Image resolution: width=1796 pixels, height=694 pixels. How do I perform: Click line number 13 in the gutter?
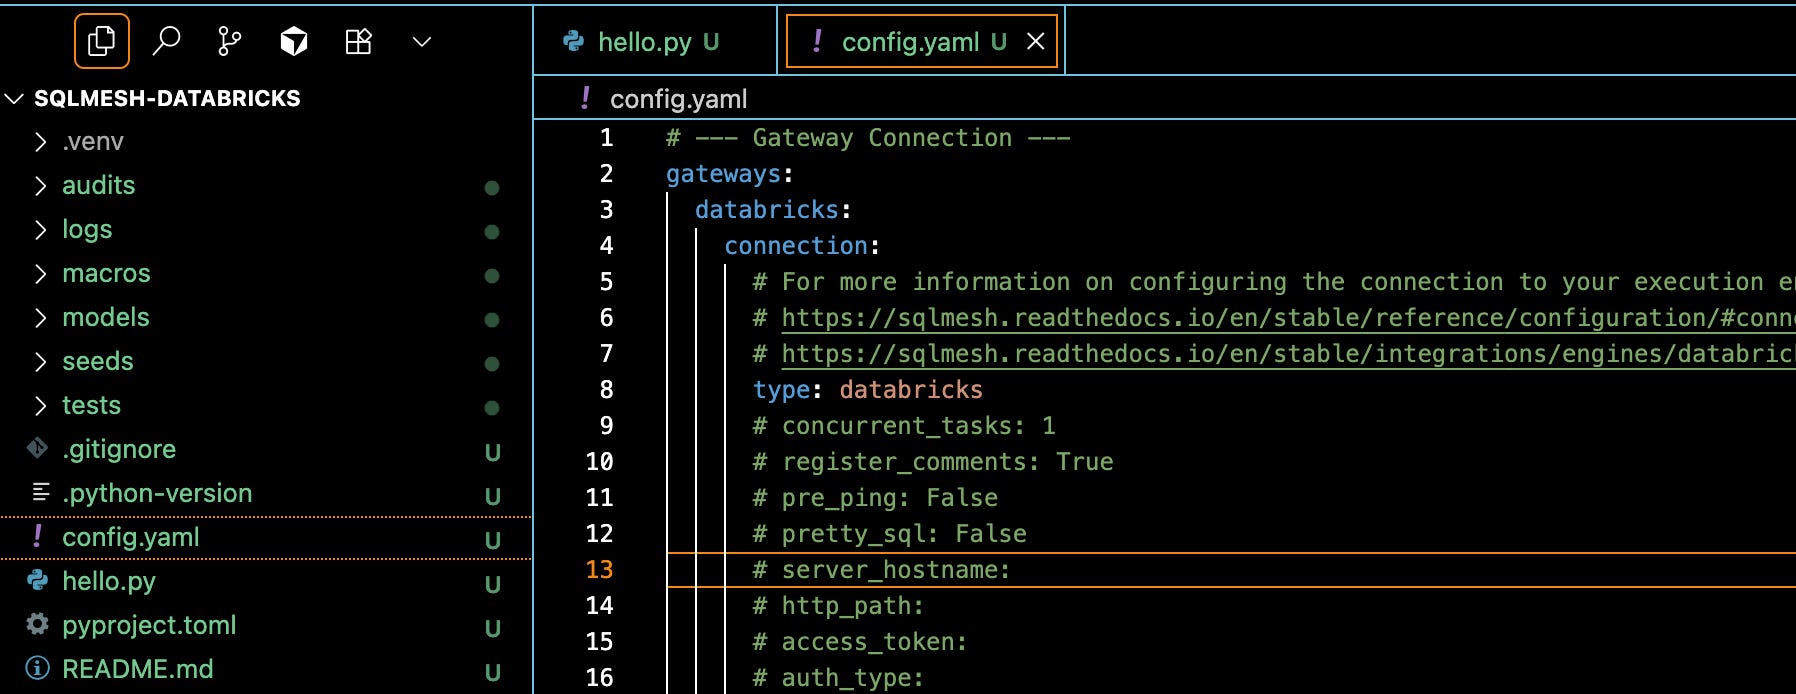[599, 570]
